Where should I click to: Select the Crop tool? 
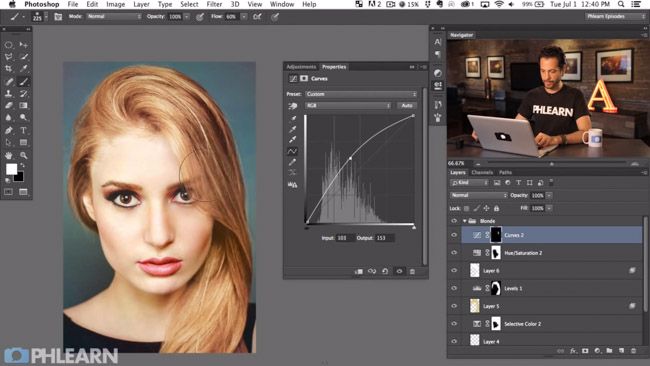pos(8,69)
